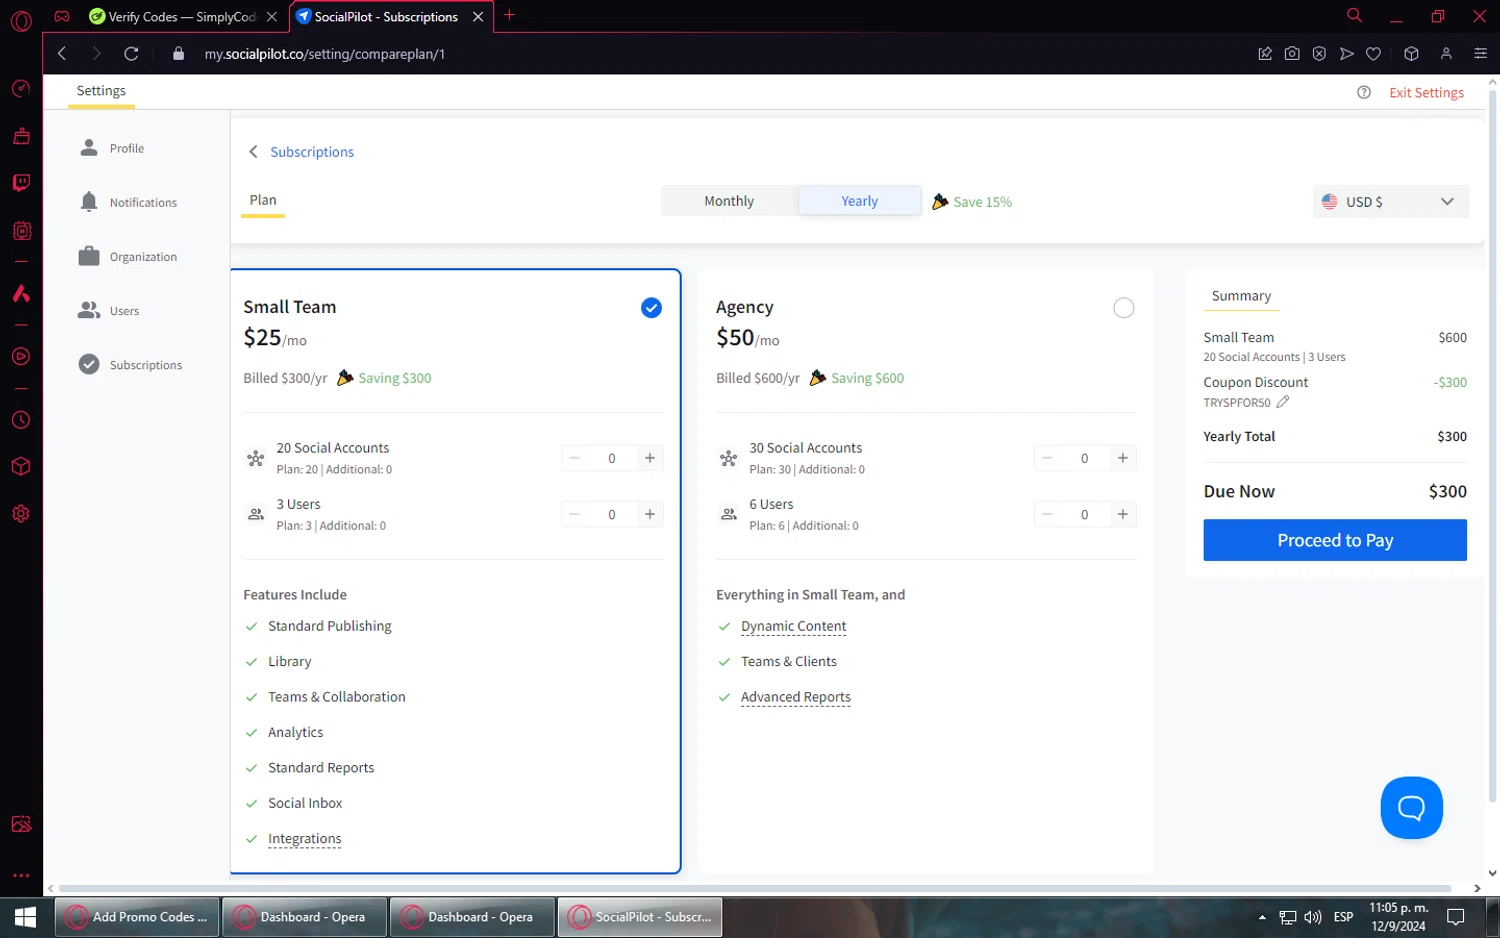Increase Small Team additional social accounts
Image resolution: width=1500 pixels, height=938 pixels.
point(650,458)
